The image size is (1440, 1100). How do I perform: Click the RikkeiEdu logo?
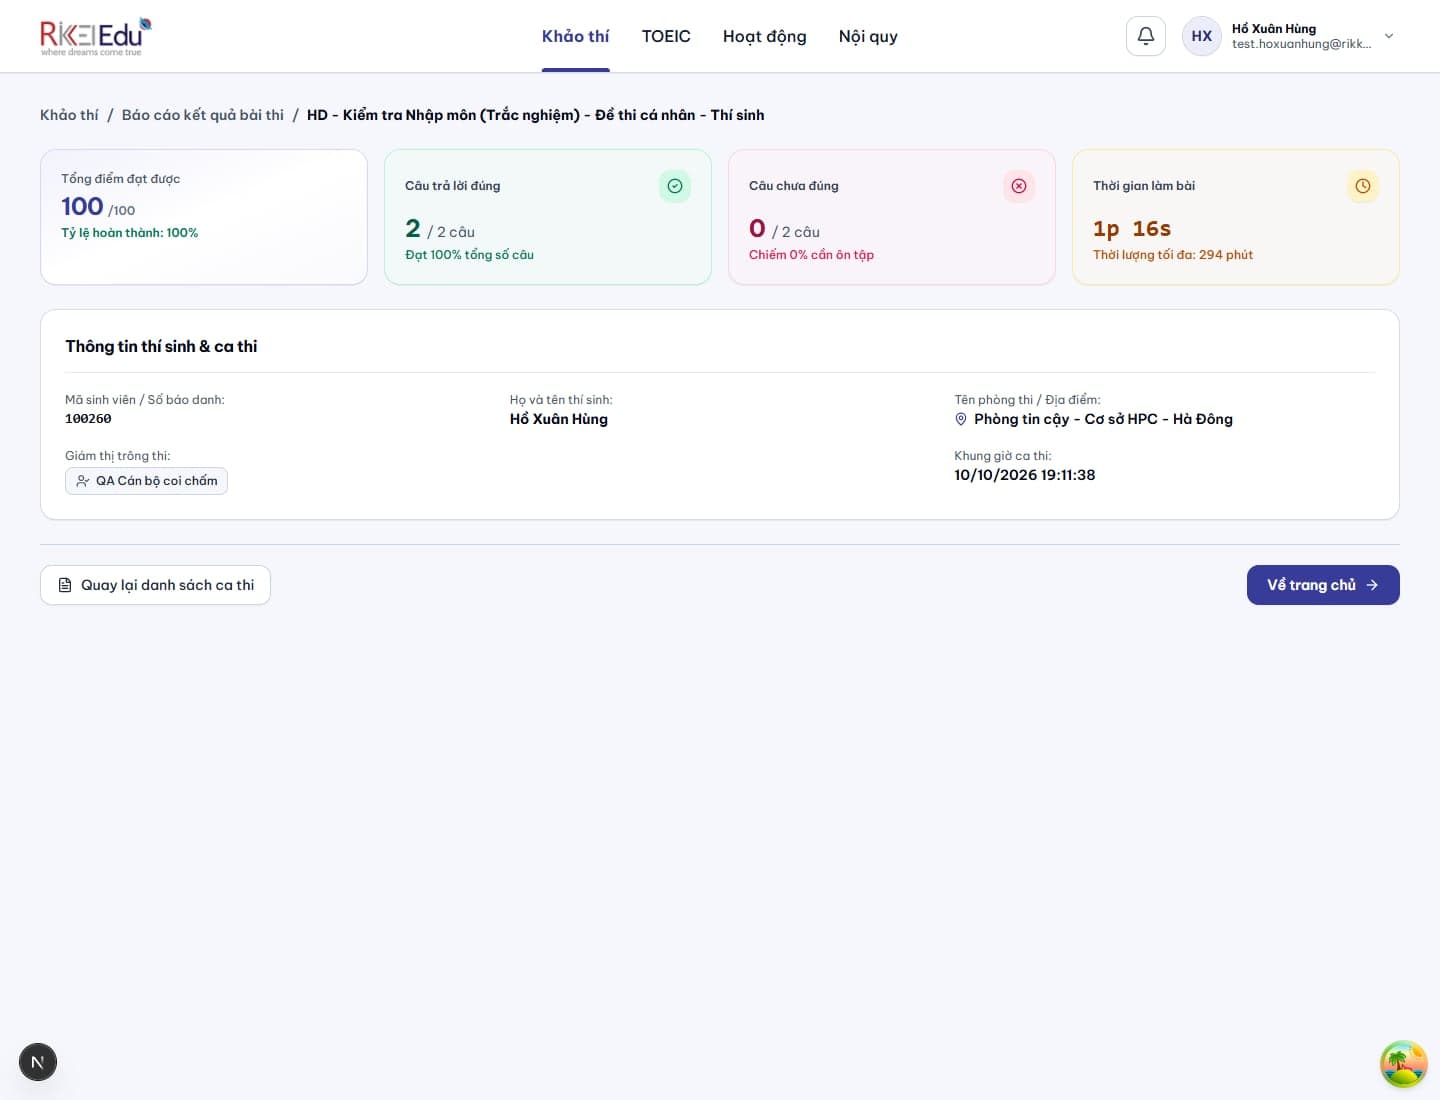click(x=96, y=36)
